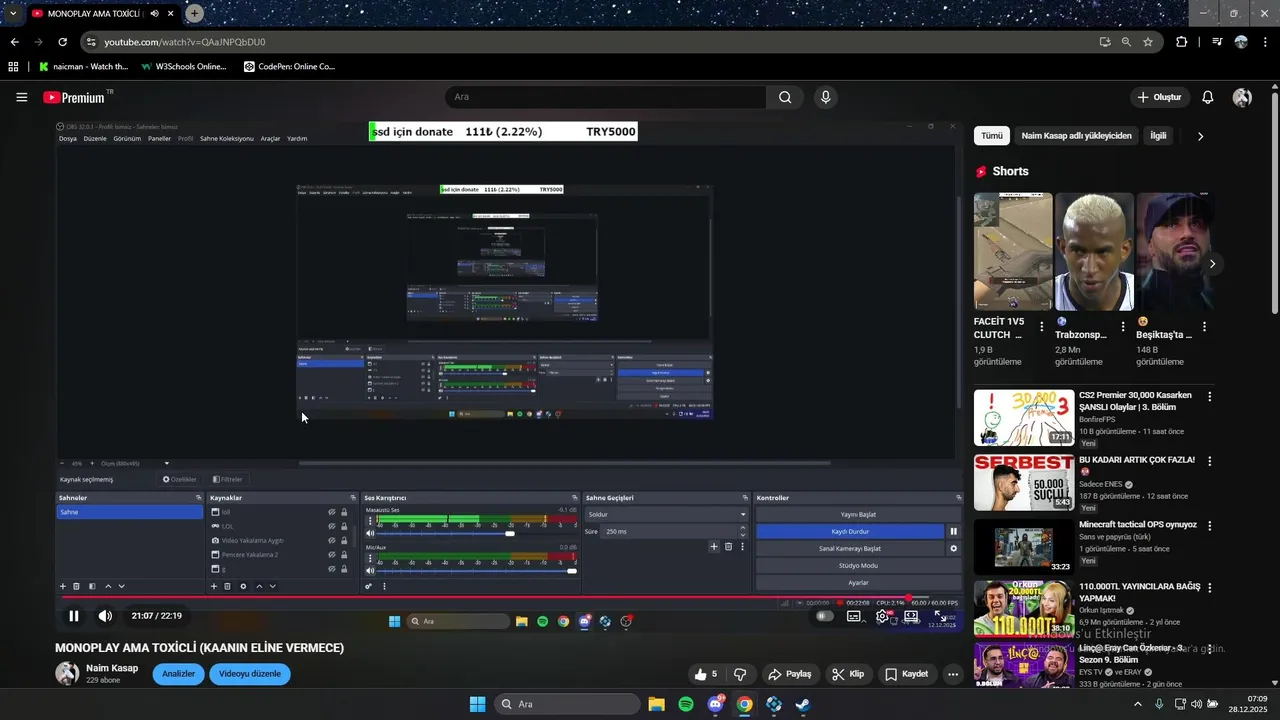Open options for FACEIT 1V5 CLUTCH short
Viewport: 1280px width, 720px height.
(x=1042, y=327)
